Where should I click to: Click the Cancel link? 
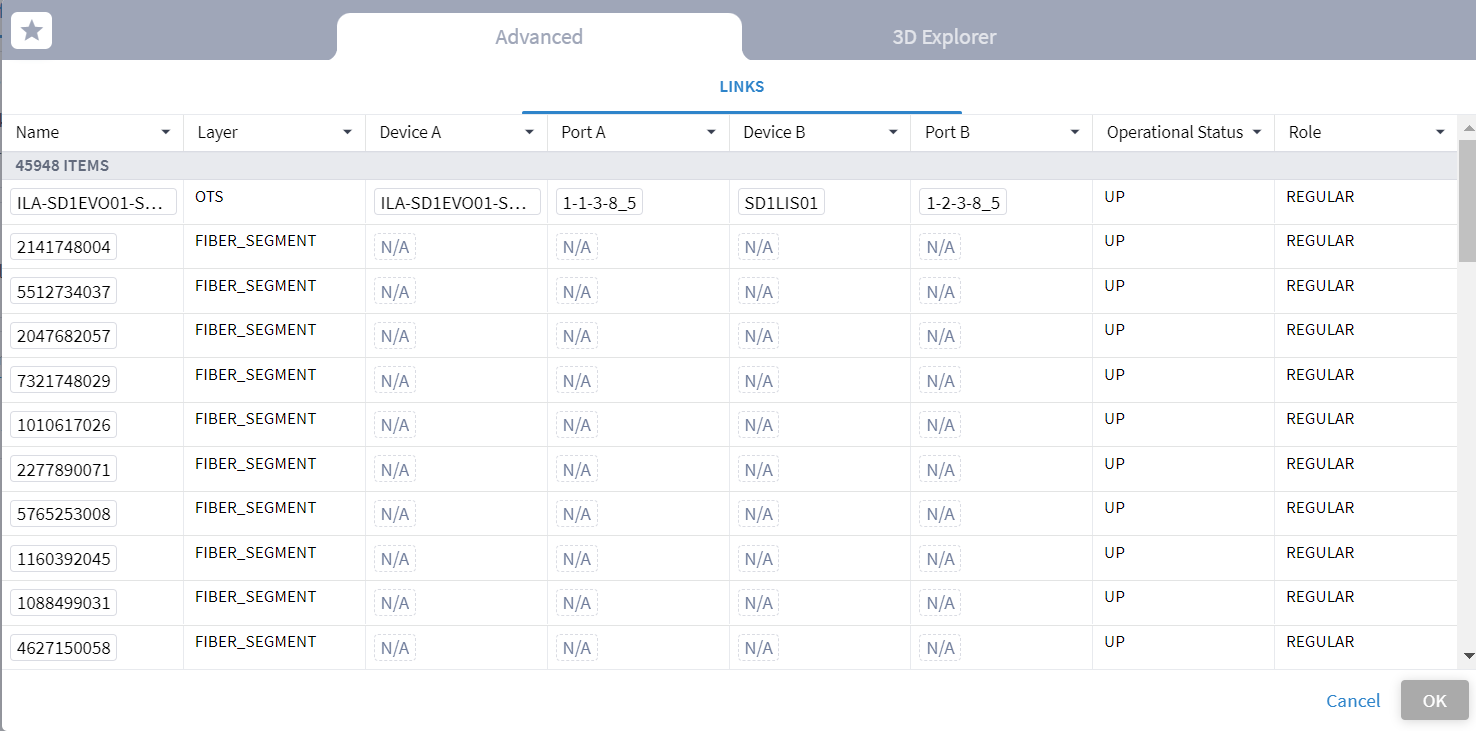[x=1353, y=701]
